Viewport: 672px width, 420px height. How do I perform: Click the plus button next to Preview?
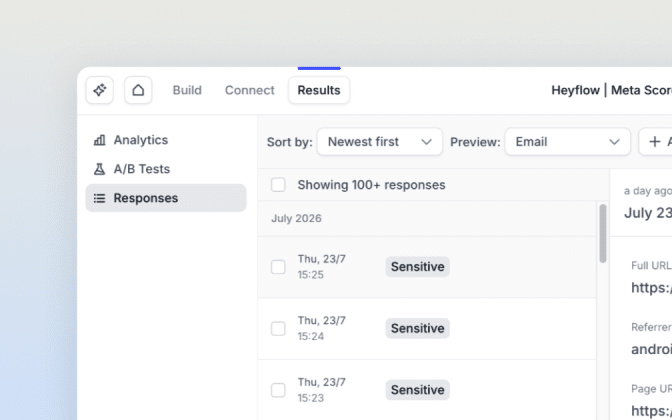[656, 142]
